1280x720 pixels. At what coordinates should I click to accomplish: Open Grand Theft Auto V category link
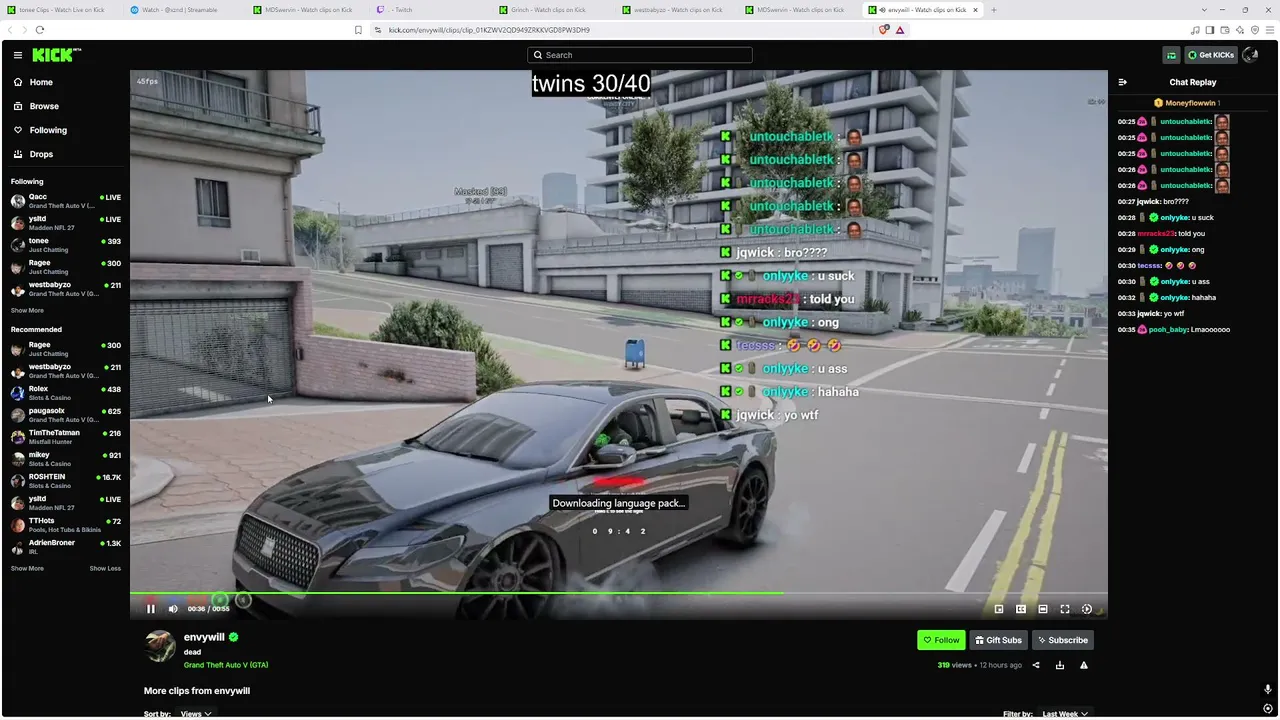coord(226,665)
